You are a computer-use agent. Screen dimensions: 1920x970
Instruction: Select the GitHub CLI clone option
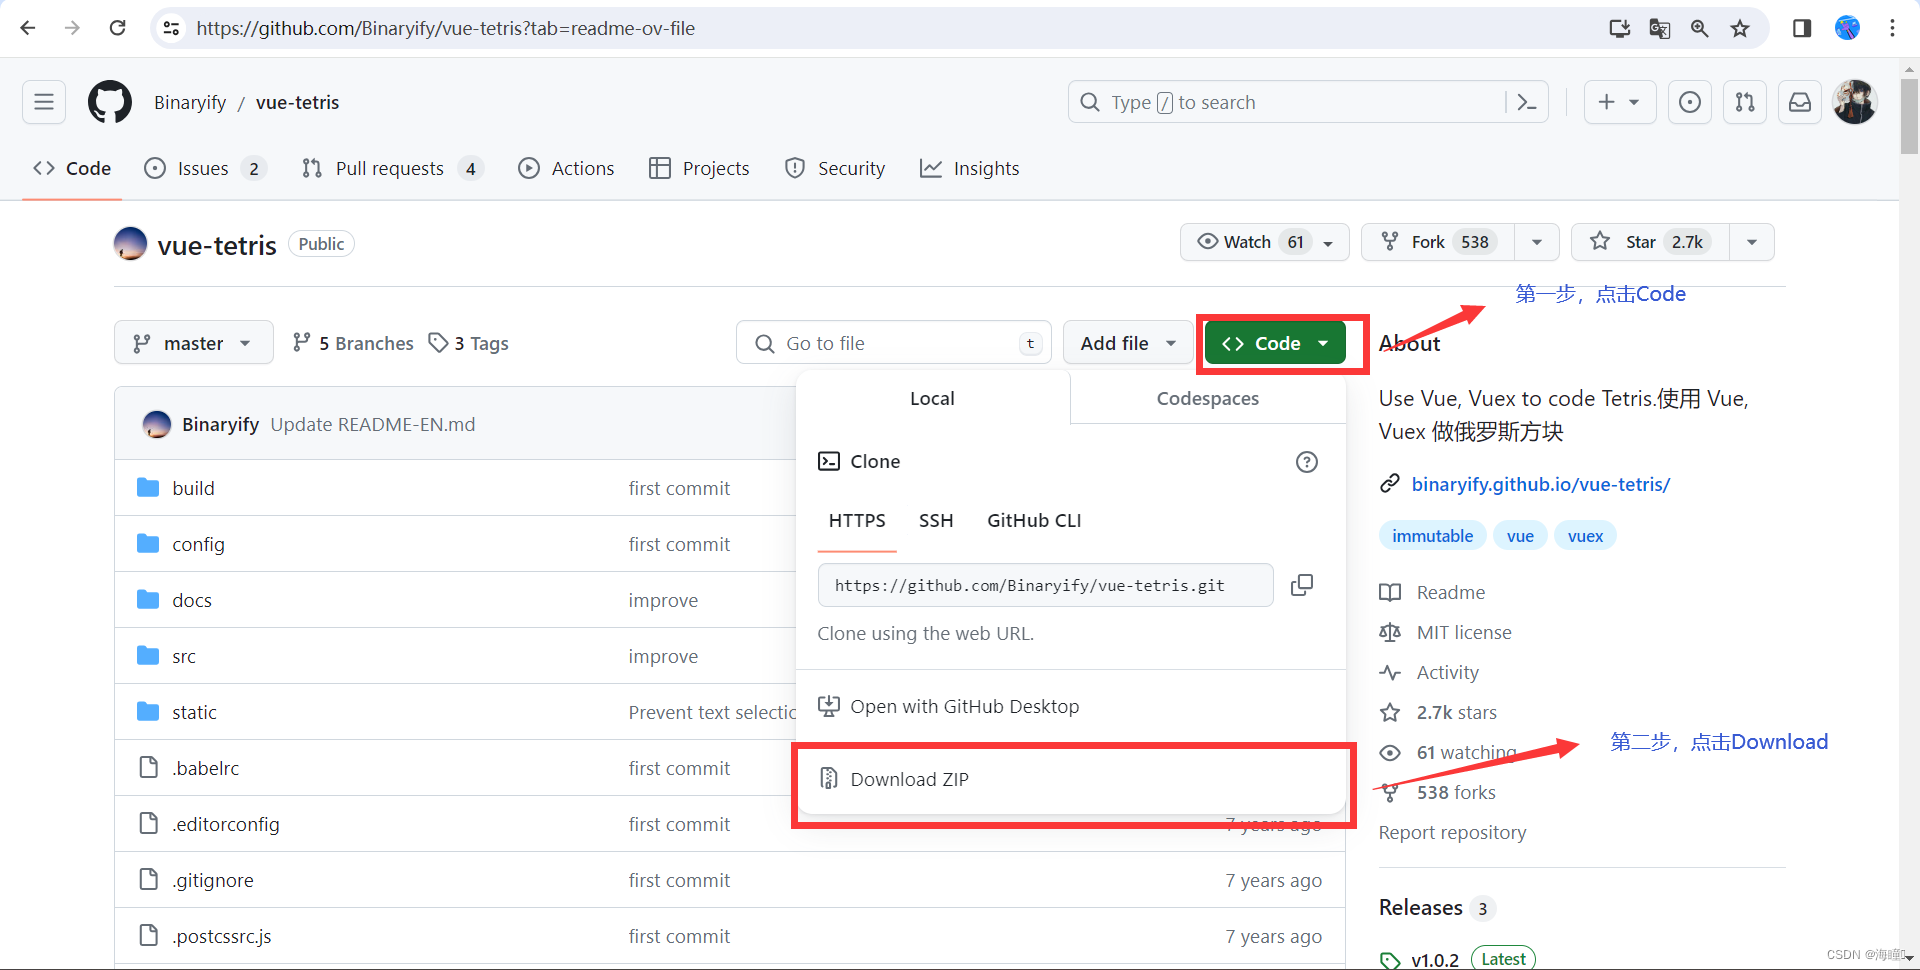1034,520
